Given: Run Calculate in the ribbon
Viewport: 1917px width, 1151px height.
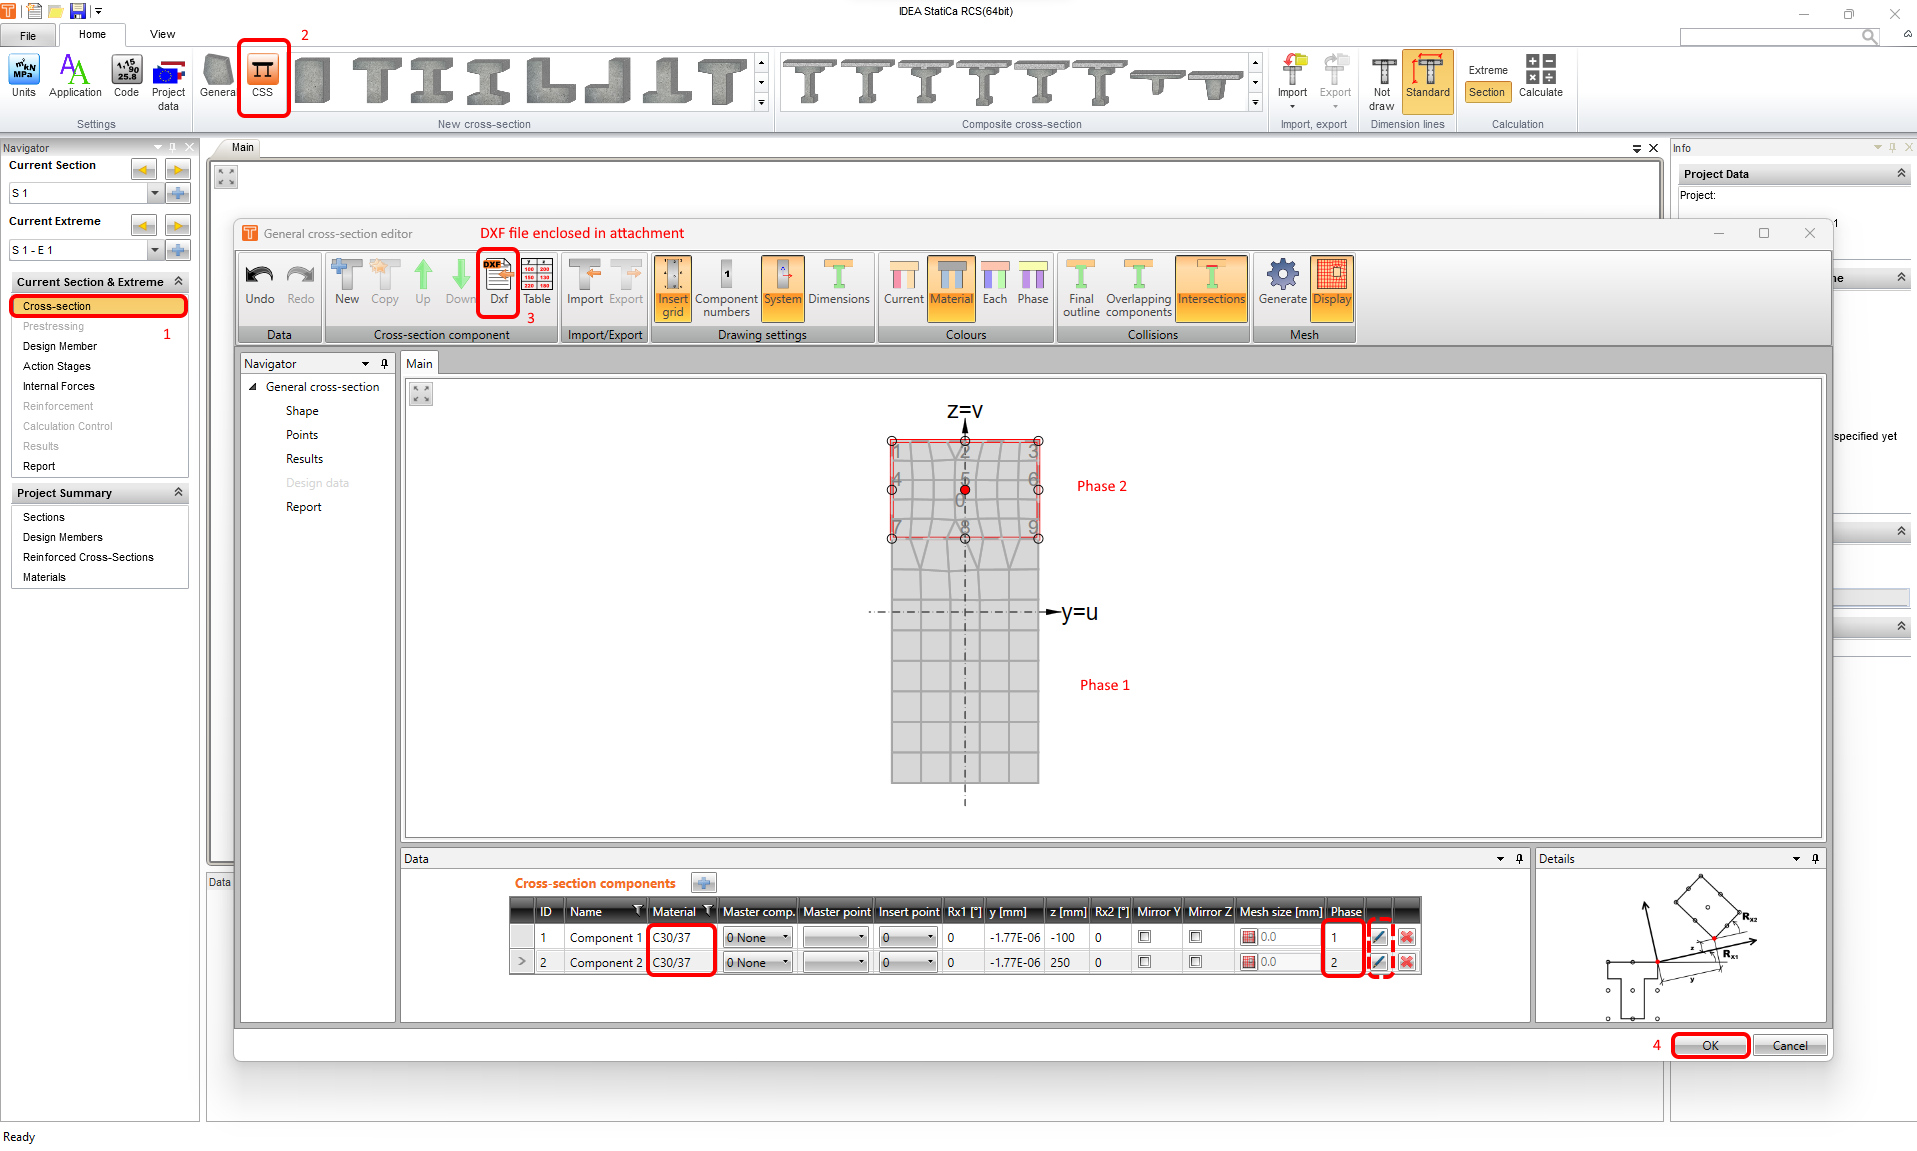Looking at the screenshot, I should pyautogui.click(x=1541, y=77).
